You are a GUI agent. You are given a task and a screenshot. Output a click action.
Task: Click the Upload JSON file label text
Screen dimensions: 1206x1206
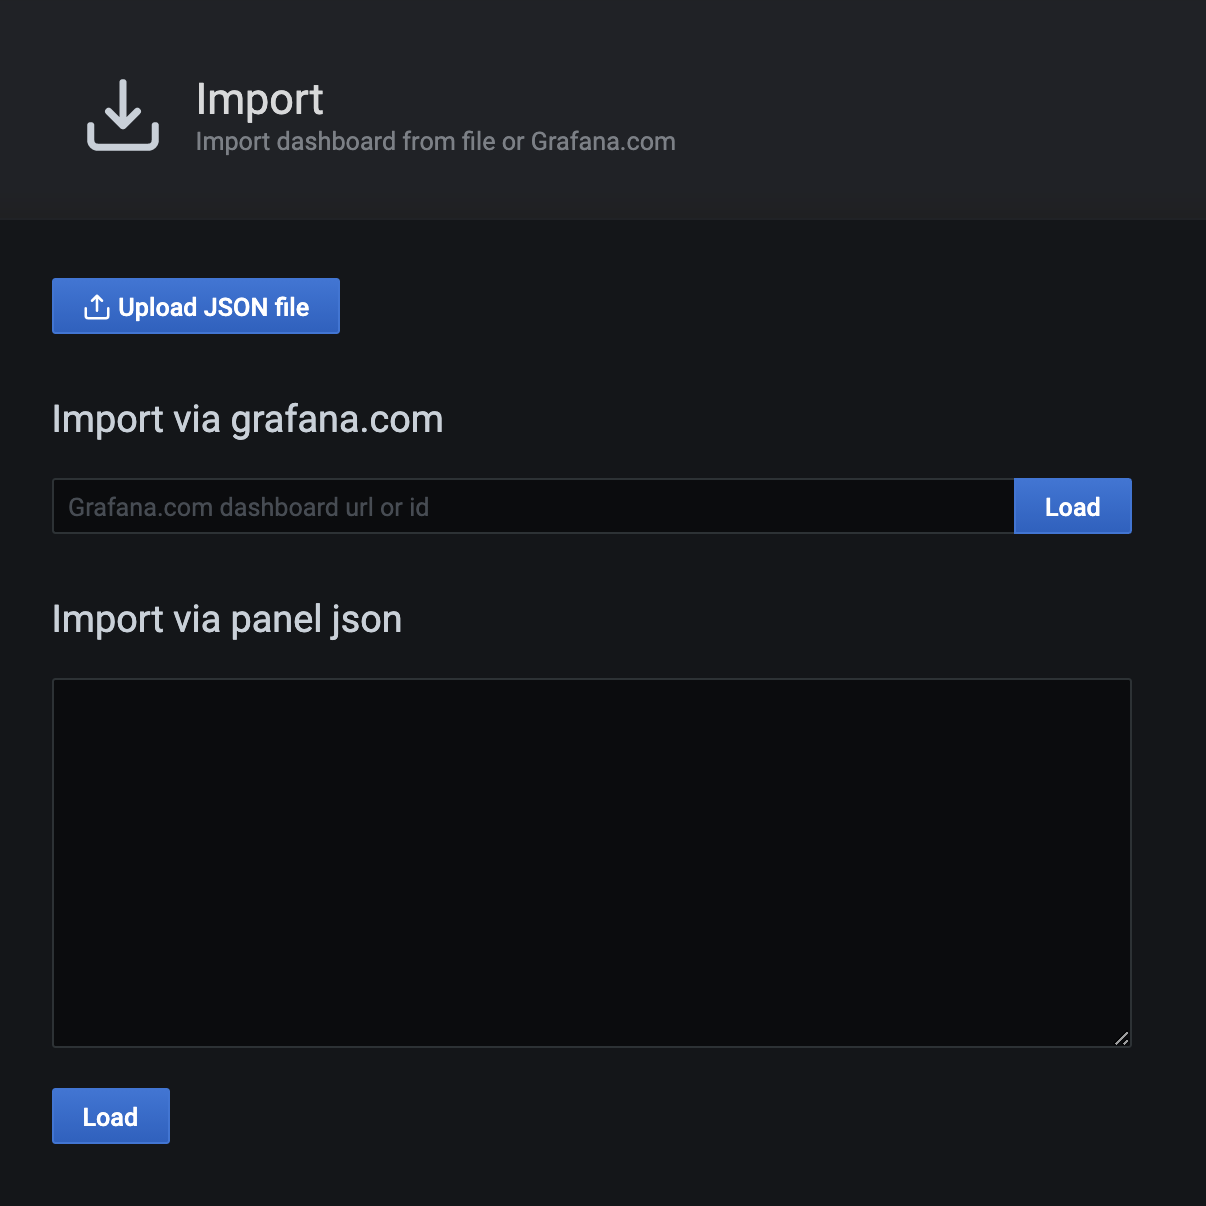(x=214, y=307)
